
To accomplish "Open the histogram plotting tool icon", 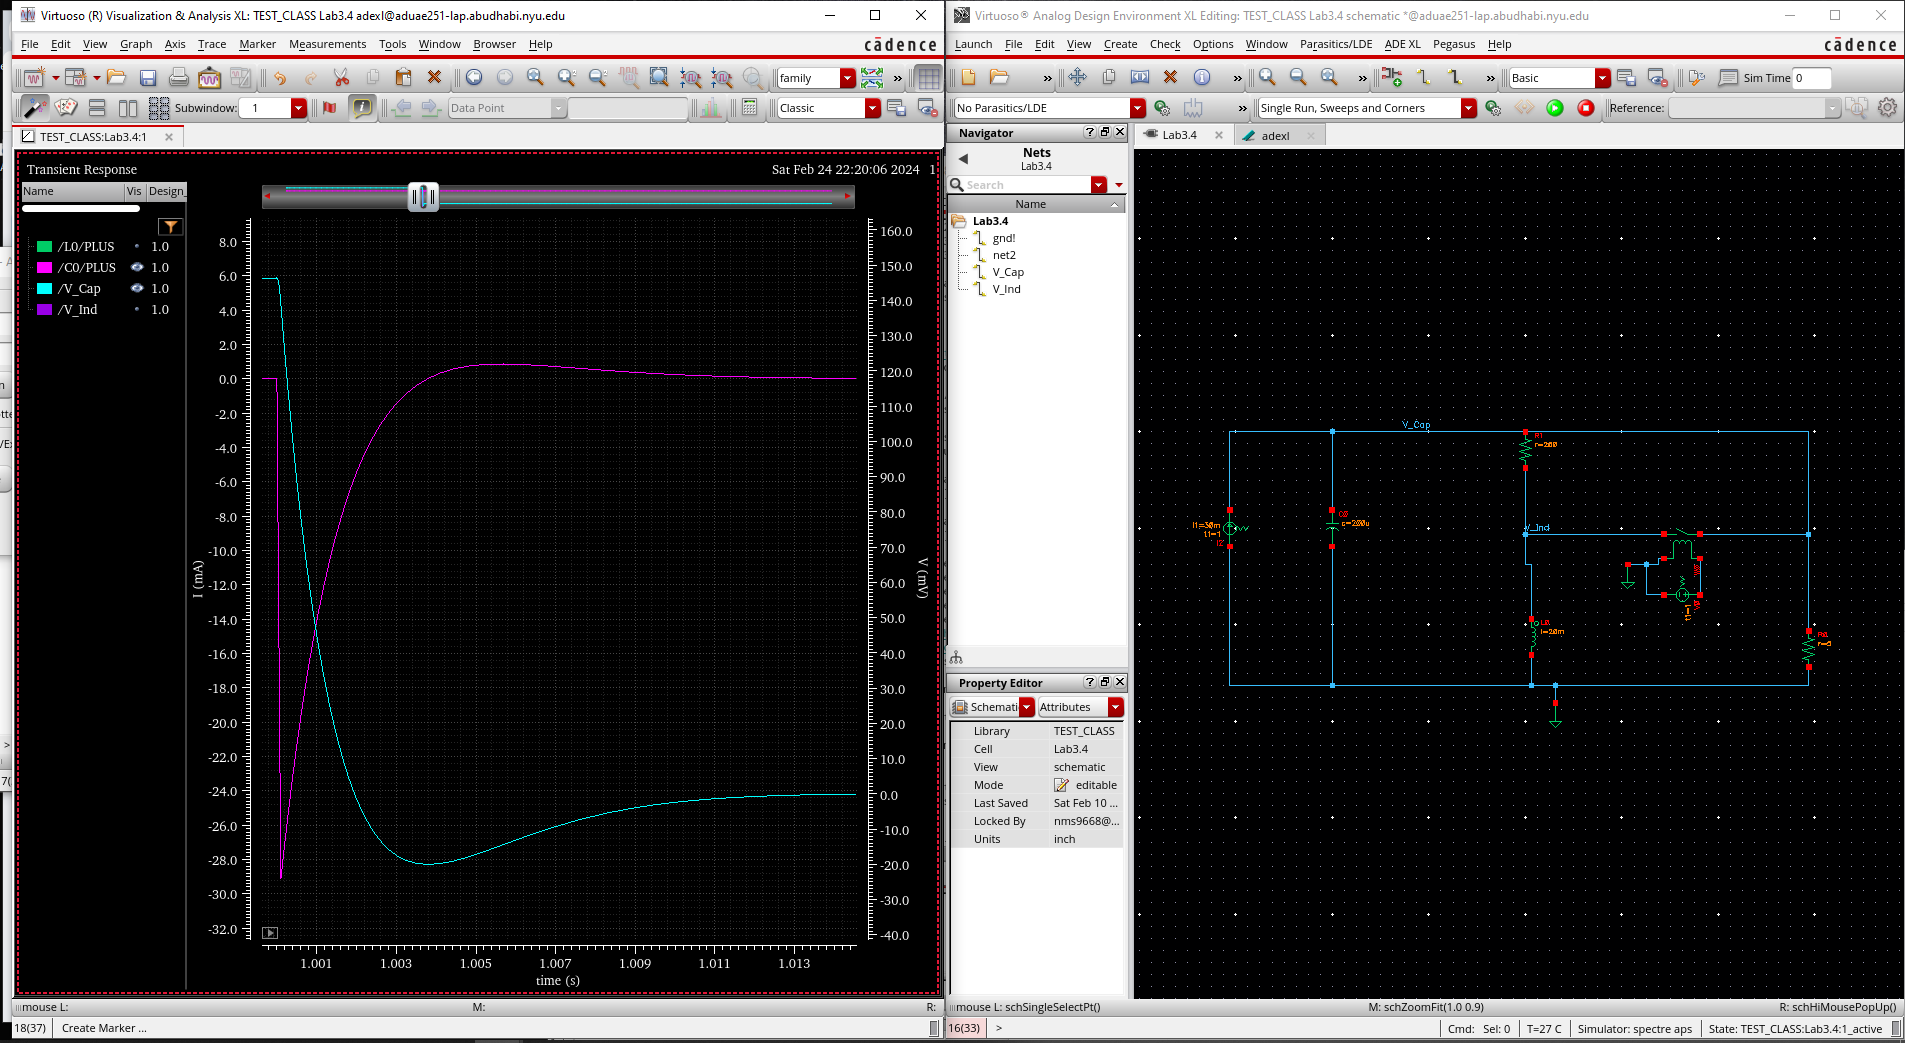I will point(711,108).
